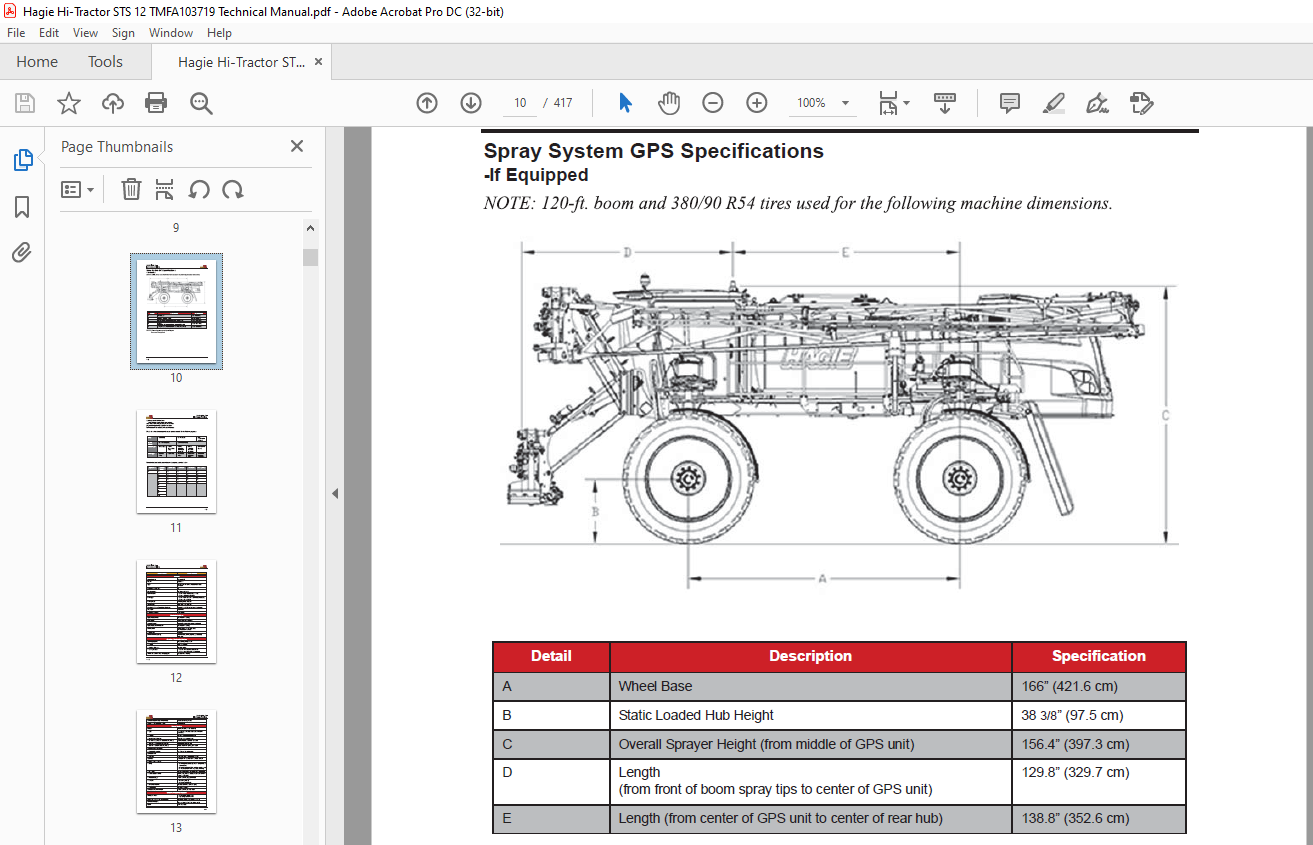Image resolution: width=1313 pixels, height=845 pixels.
Task: Rotate page counterclockwise icon
Action: 199,189
